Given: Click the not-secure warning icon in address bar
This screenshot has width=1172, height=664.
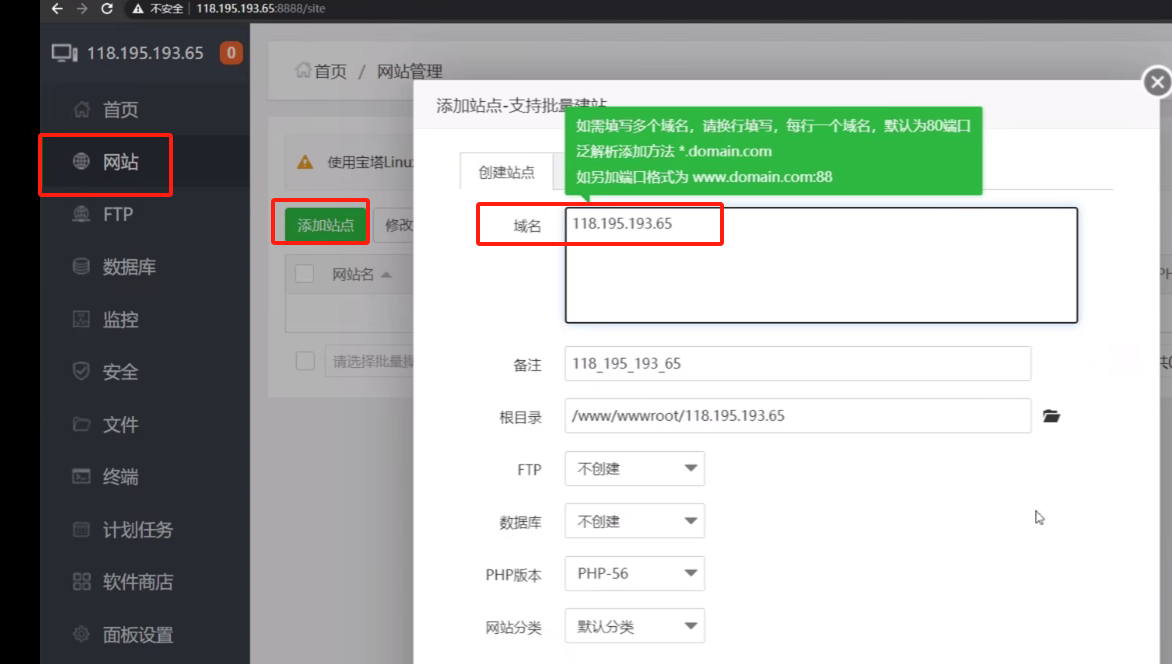Looking at the screenshot, I should coord(138,9).
